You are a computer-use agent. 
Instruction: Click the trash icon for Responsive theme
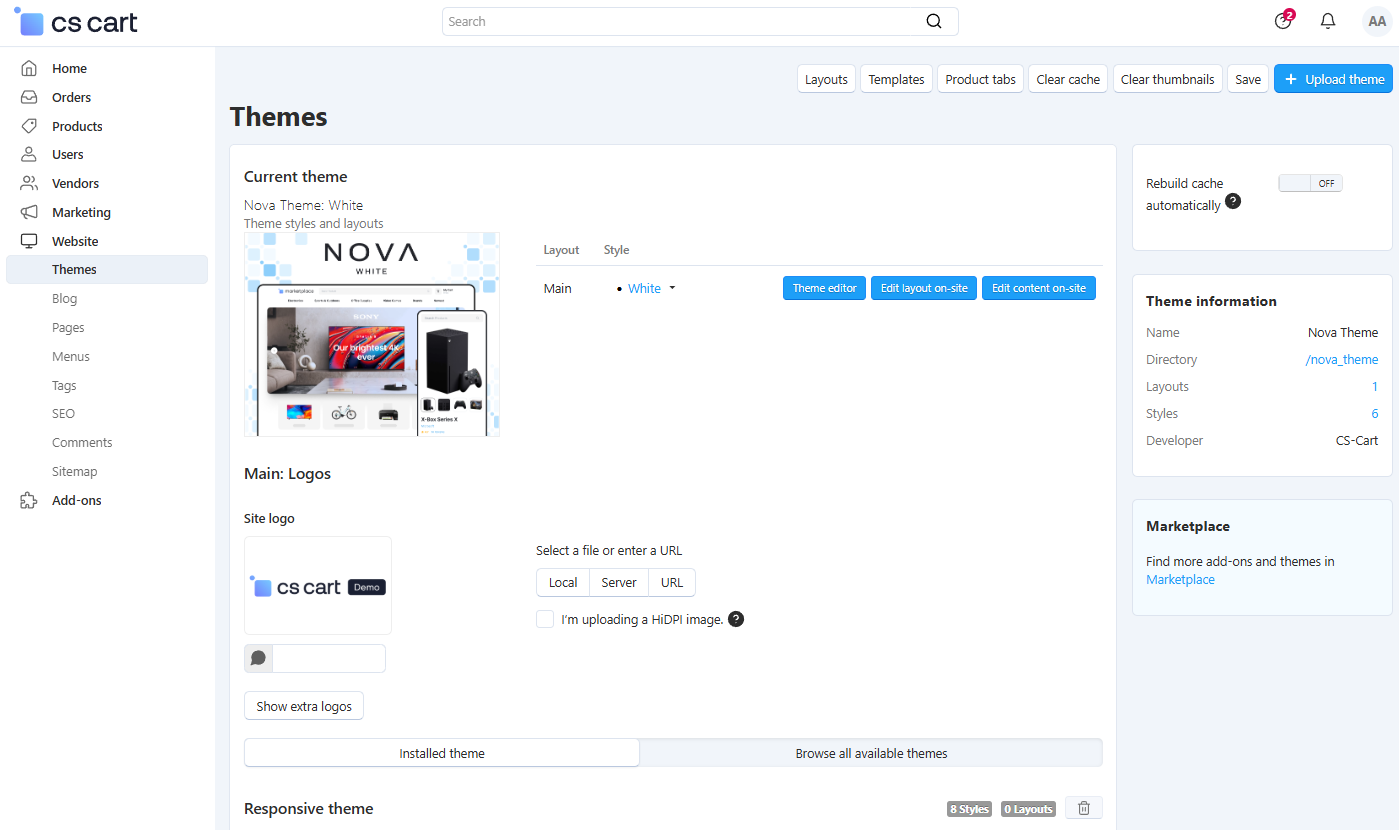pos(1084,808)
